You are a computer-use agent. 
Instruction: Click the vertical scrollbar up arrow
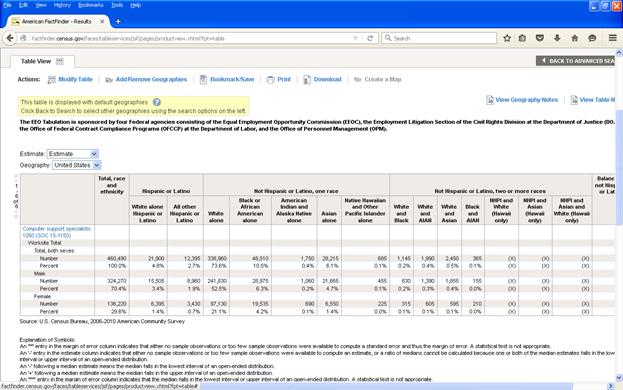619,52
